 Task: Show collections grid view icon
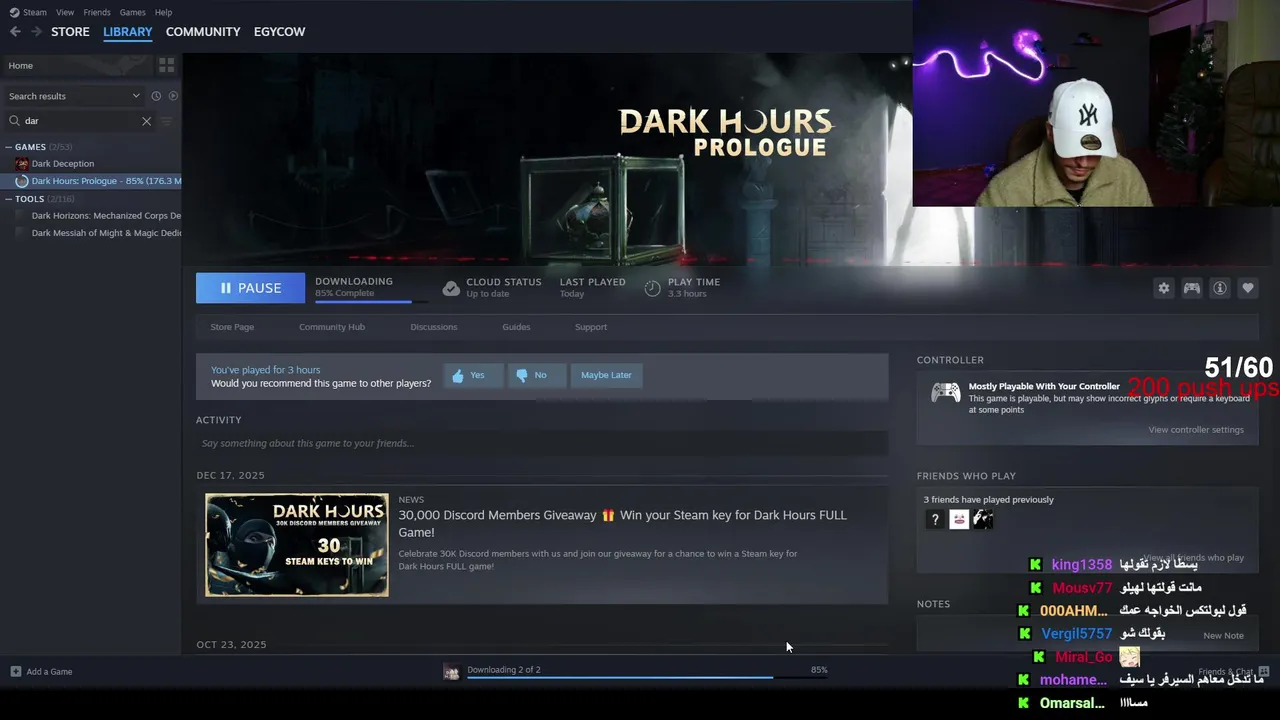click(x=167, y=65)
